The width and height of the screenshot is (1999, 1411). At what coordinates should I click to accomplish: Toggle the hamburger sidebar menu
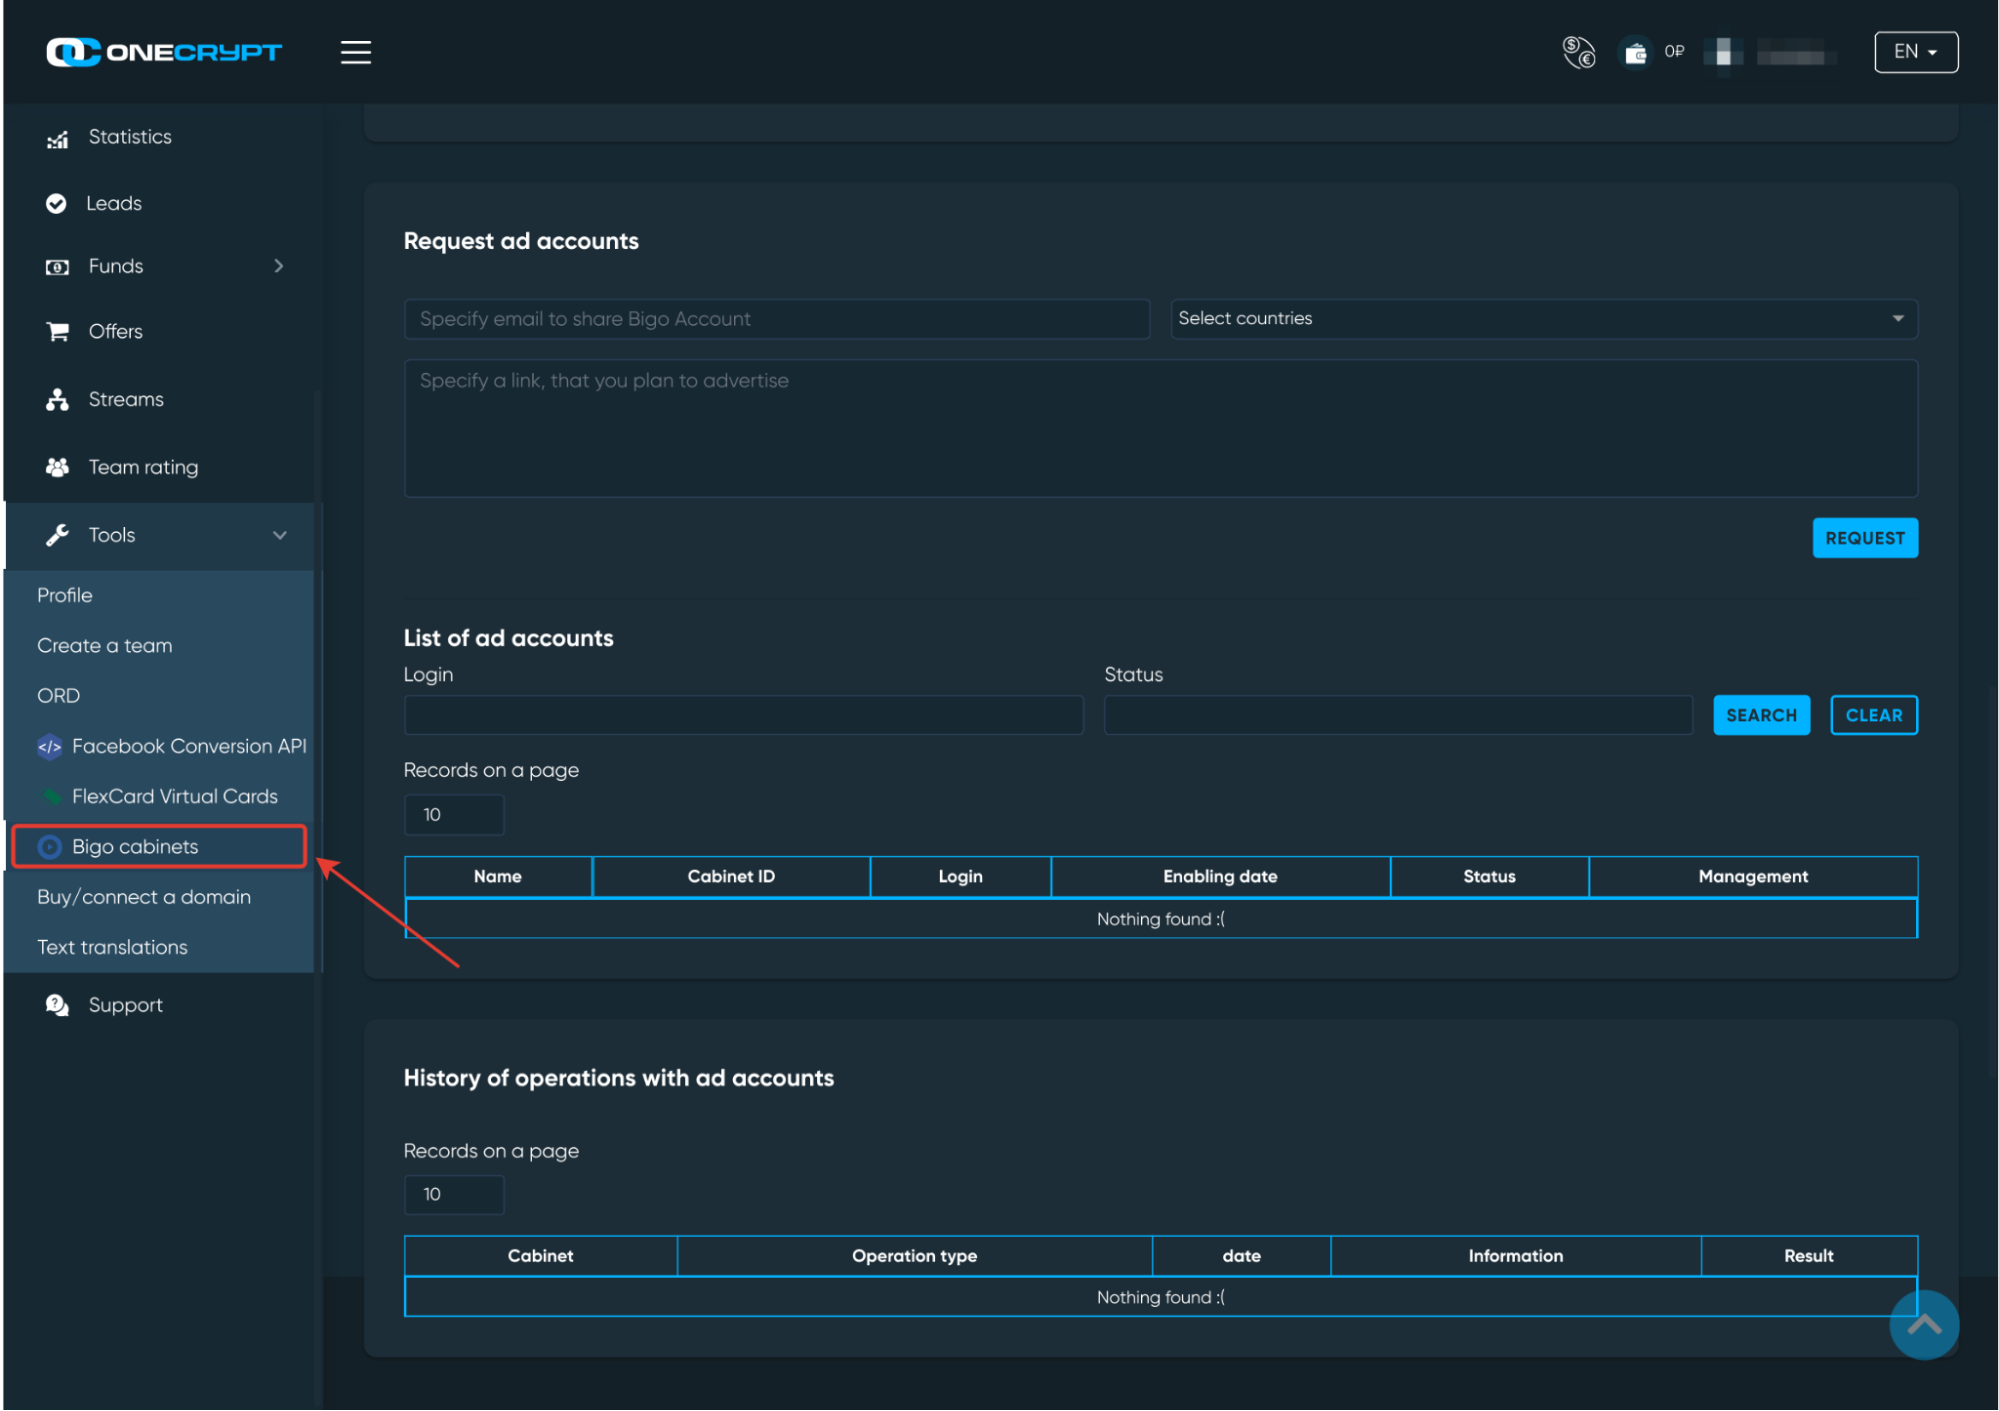[x=355, y=52]
